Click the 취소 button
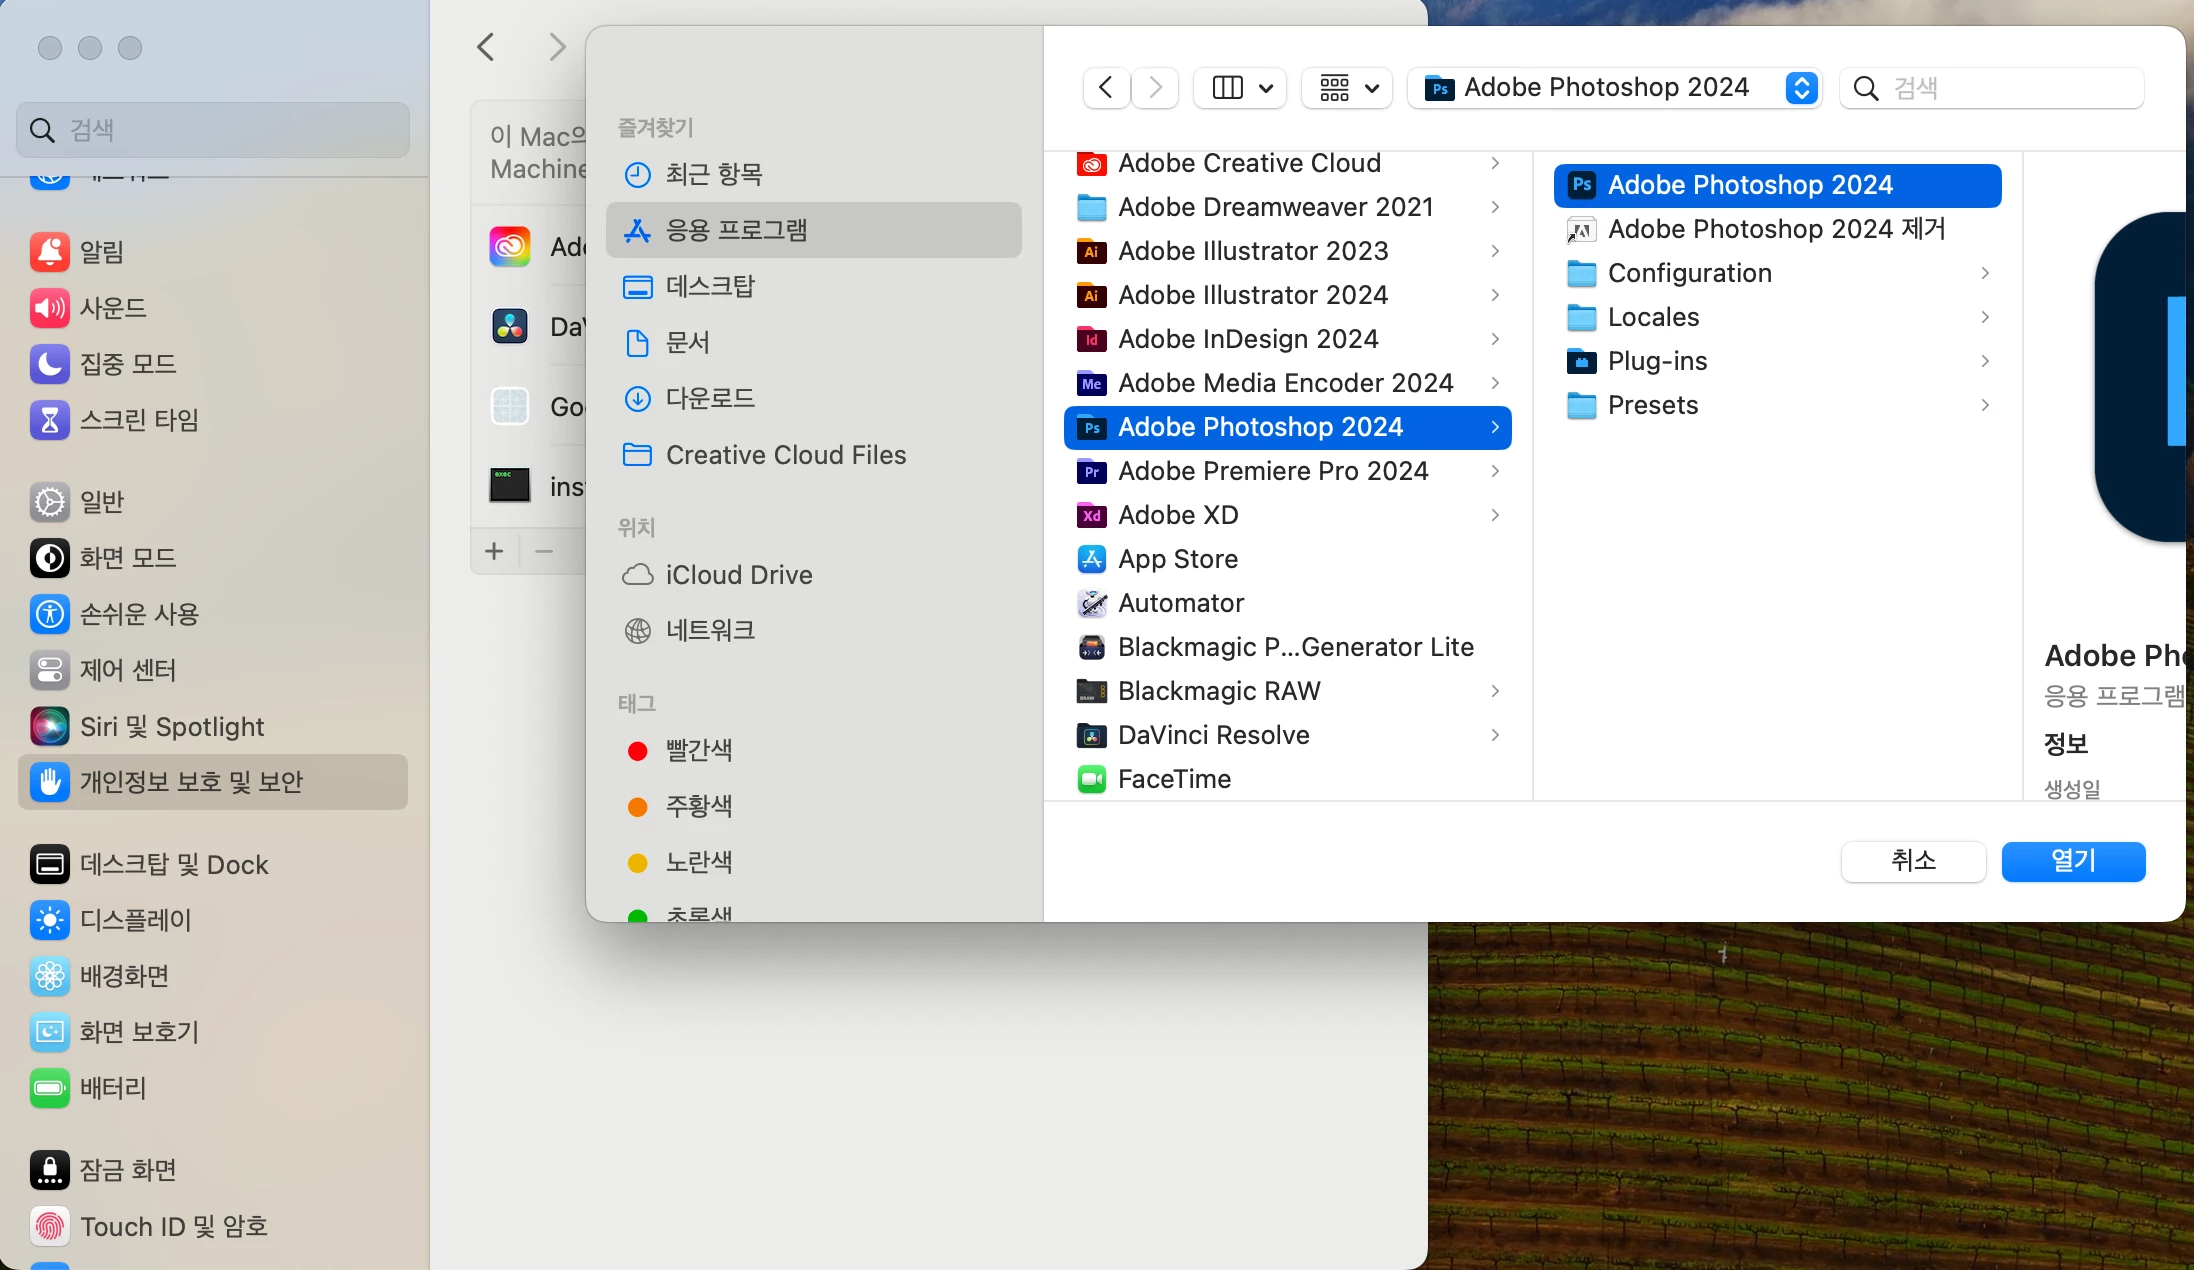The width and height of the screenshot is (2194, 1270). (x=1913, y=861)
